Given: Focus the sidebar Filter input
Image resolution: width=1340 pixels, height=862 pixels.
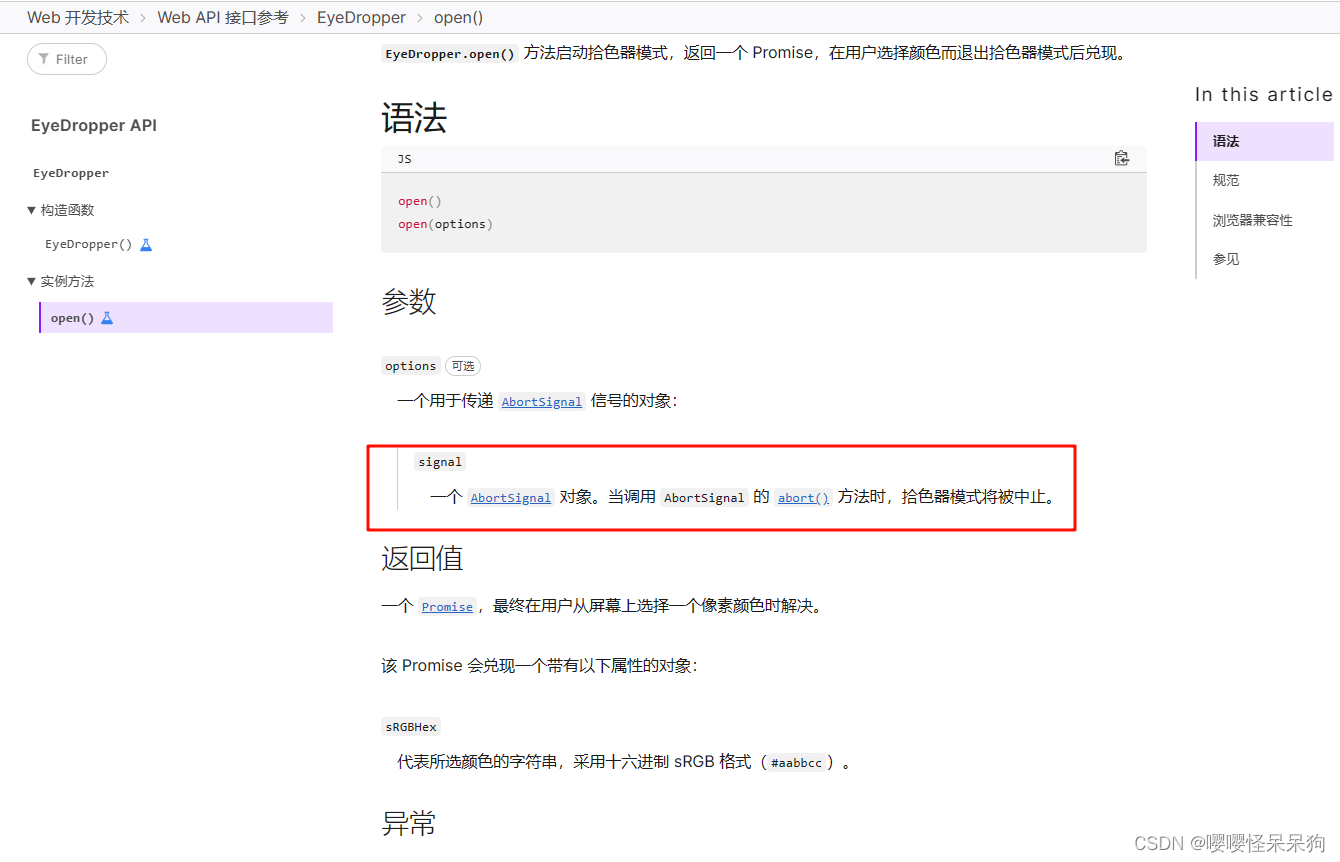Looking at the screenshot, I should click(x=67, y=59).
